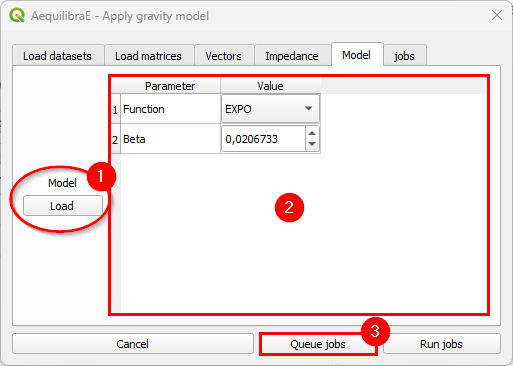
Task: Click the Beta value input field
Action: coord(263,139)
